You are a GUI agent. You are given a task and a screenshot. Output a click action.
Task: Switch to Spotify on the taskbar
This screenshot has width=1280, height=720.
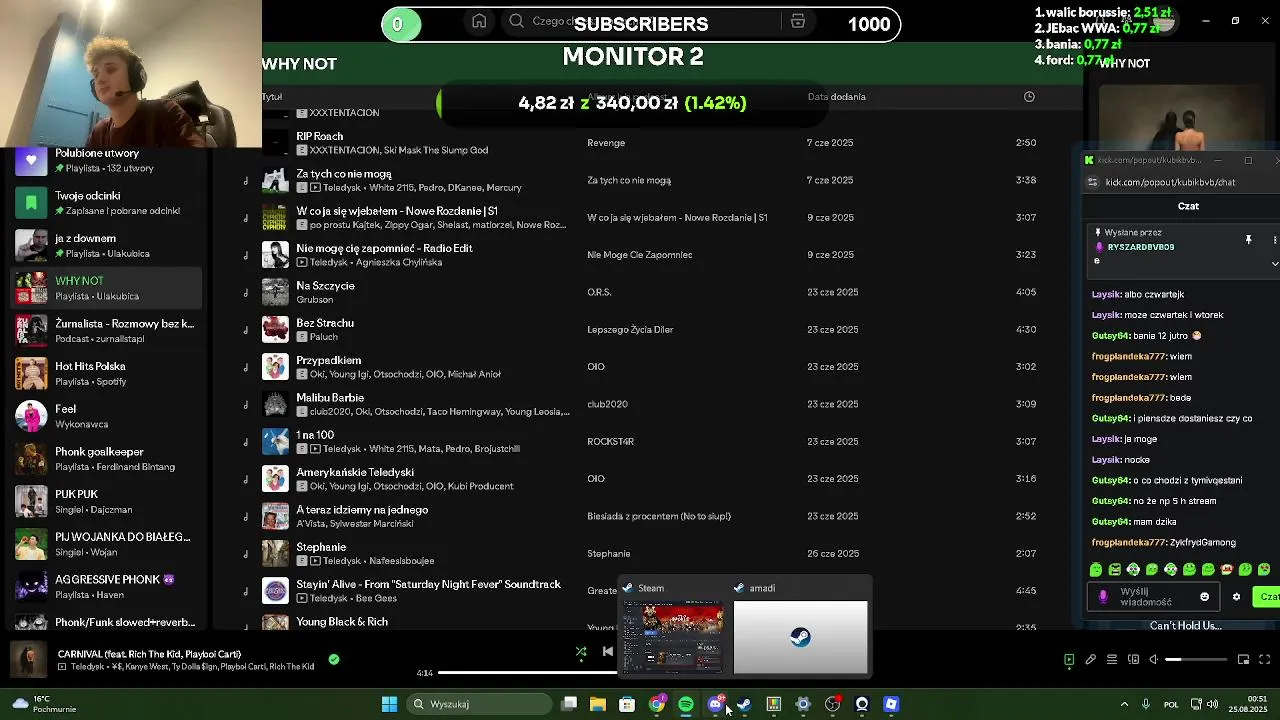click(686, 704)
